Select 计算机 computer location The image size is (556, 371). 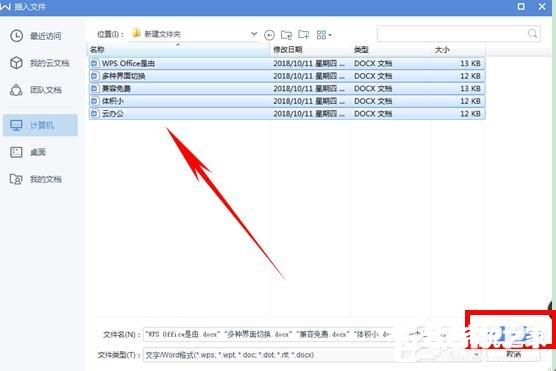40,125
